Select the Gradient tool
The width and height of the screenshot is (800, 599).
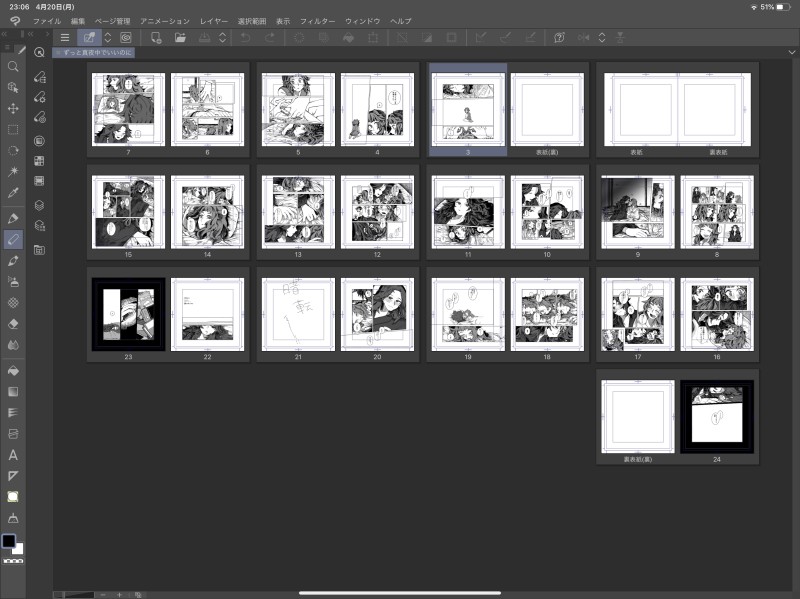(13, 392)
